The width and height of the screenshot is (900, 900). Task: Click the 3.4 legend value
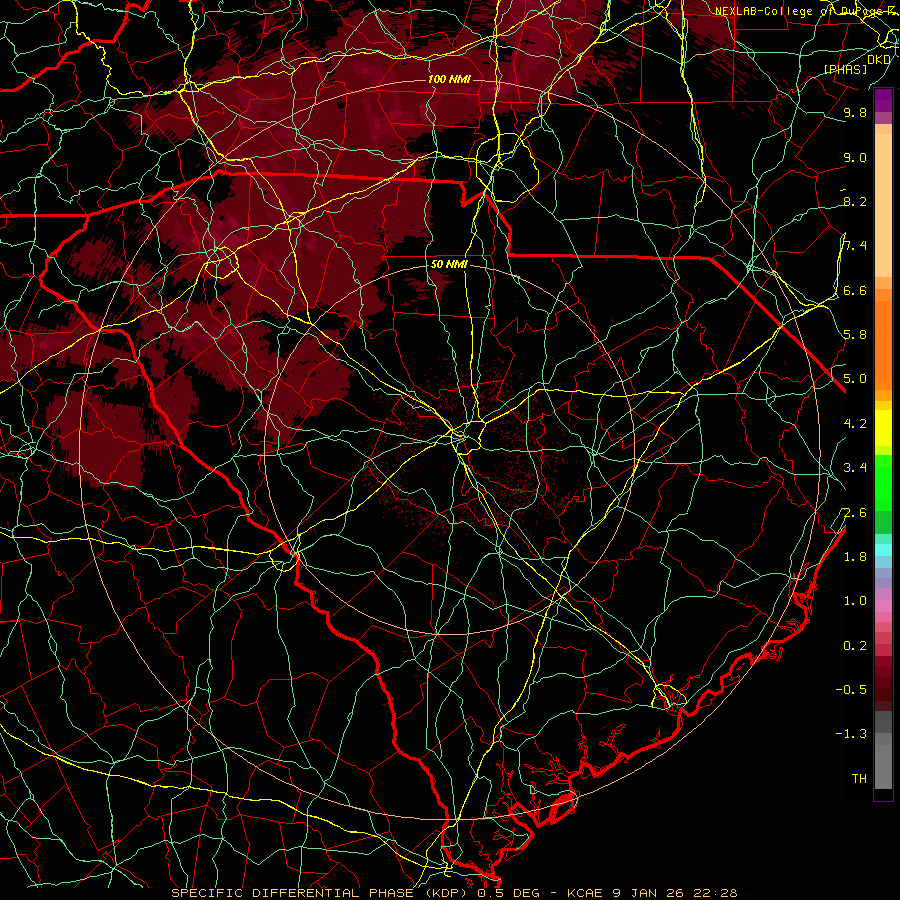coord(855,468)
